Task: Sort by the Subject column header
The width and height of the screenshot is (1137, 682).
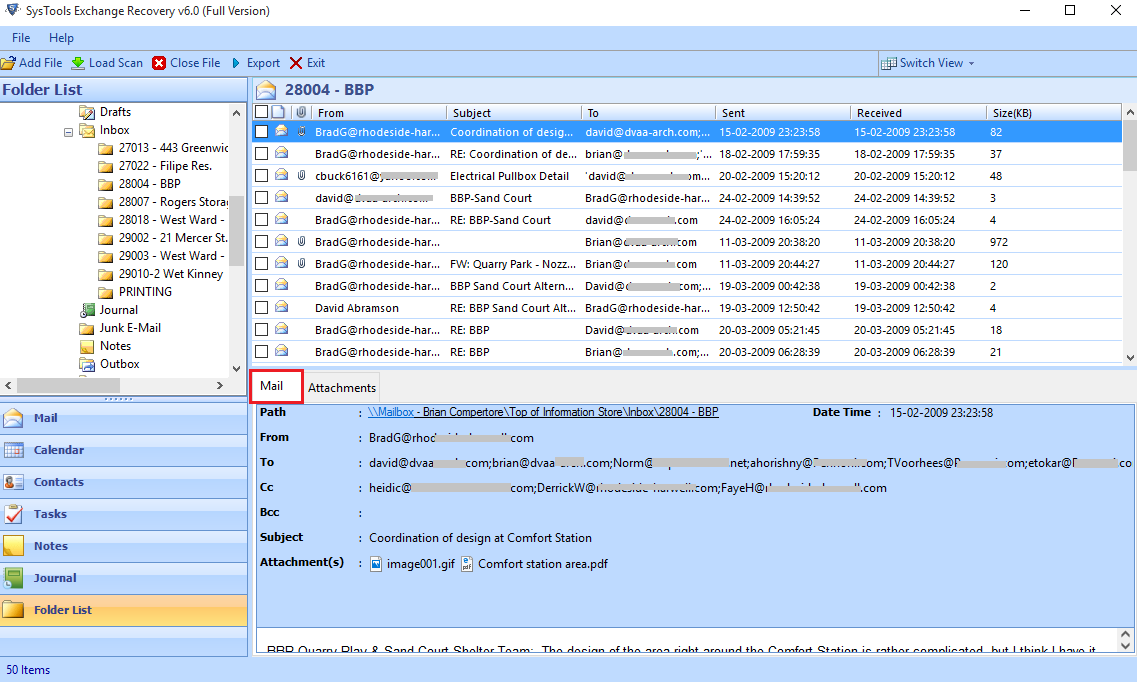Action: pyautogui.click(x=513, y=113)
